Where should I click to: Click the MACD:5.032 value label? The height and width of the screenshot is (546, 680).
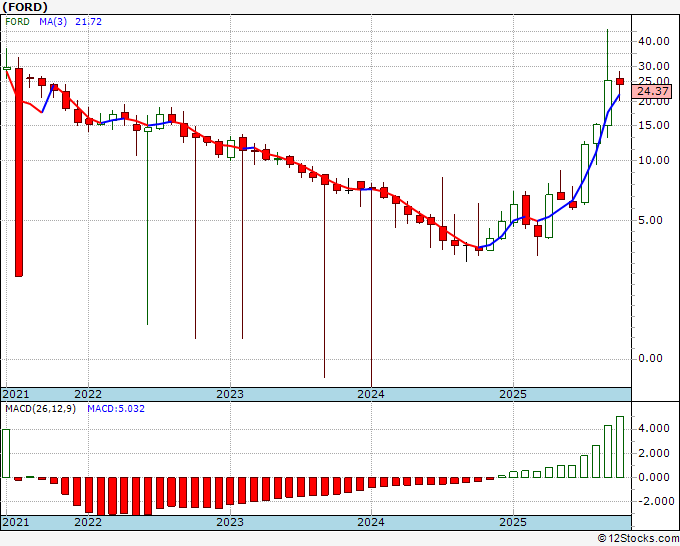[x=116, y=409]
